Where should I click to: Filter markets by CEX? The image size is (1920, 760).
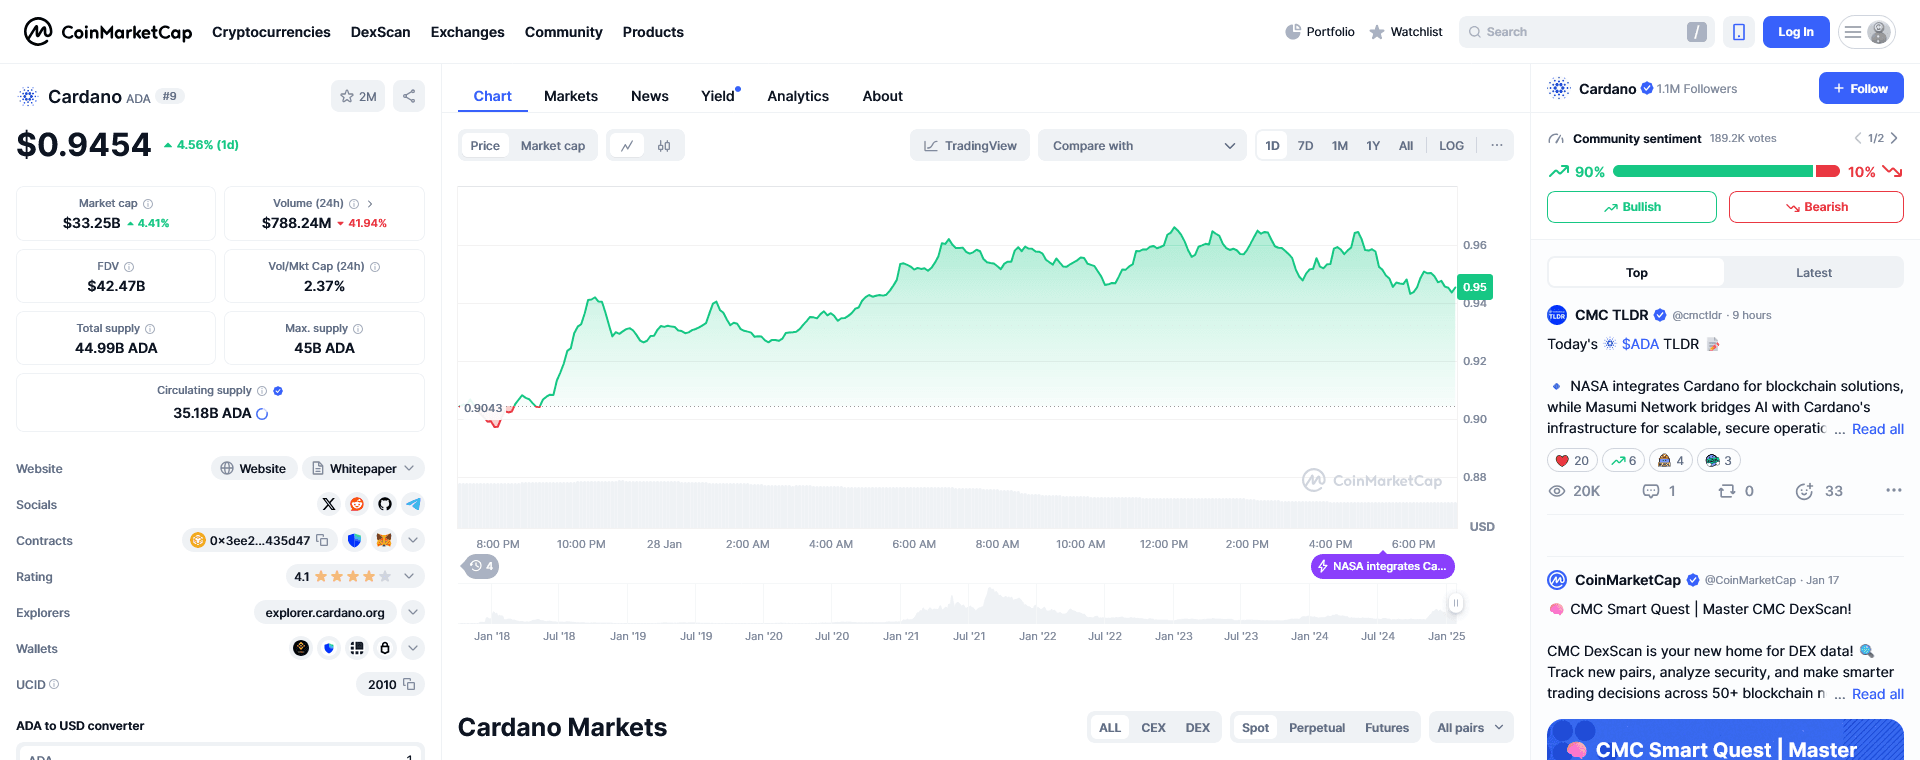[x=1153, y=728]
